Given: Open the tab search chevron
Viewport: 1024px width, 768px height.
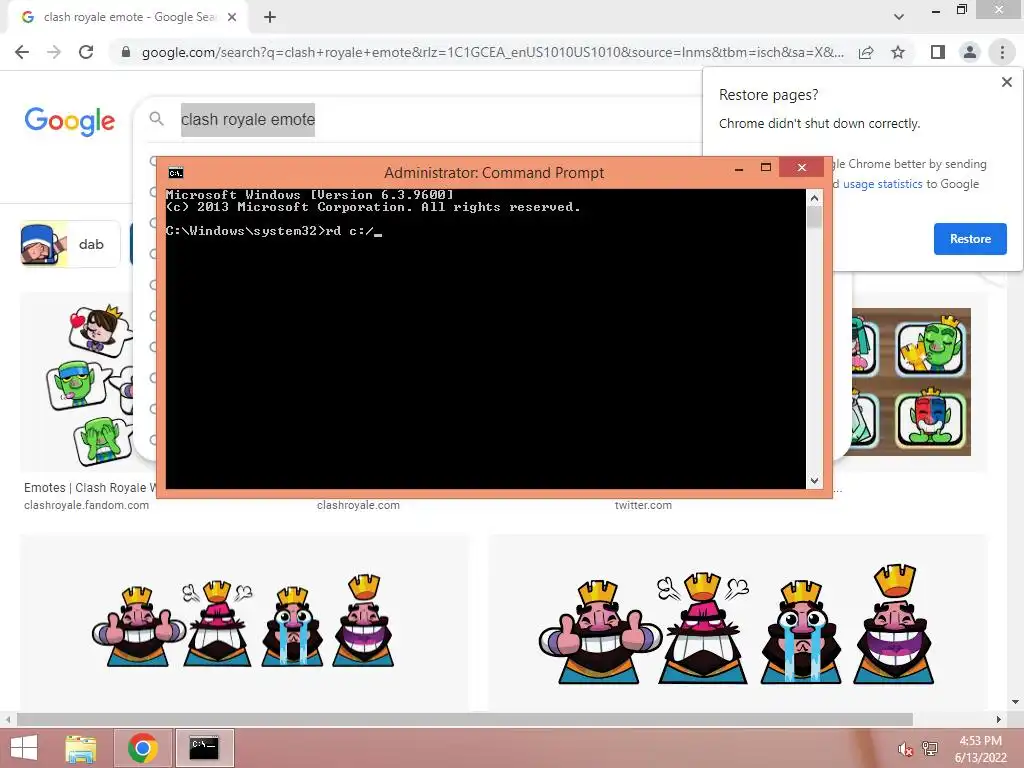Looking at the screenshot, I should (x=899, y=17).
